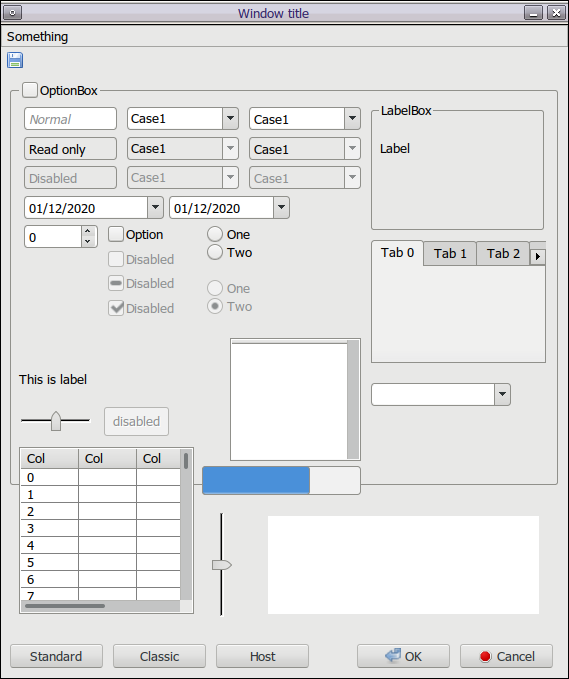569x679 pixels.
Task: Select the enabled One radio button
Action: 215,234
